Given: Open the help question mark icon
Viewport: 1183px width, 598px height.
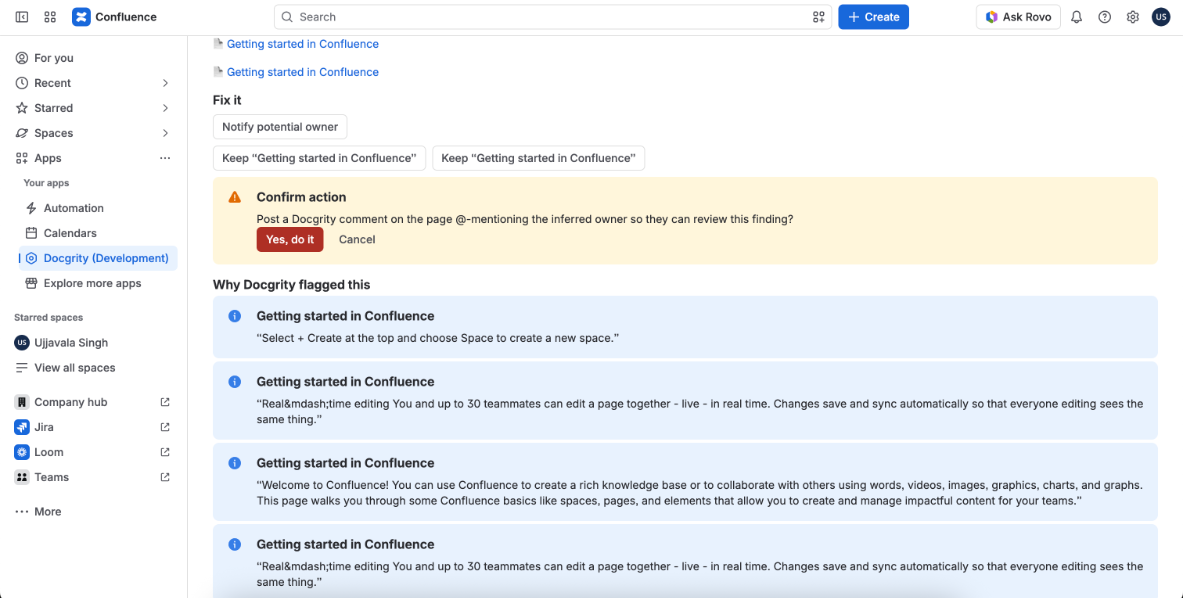Looking at the screenshot, I should pyautogui.click(x=1105, y=17).
